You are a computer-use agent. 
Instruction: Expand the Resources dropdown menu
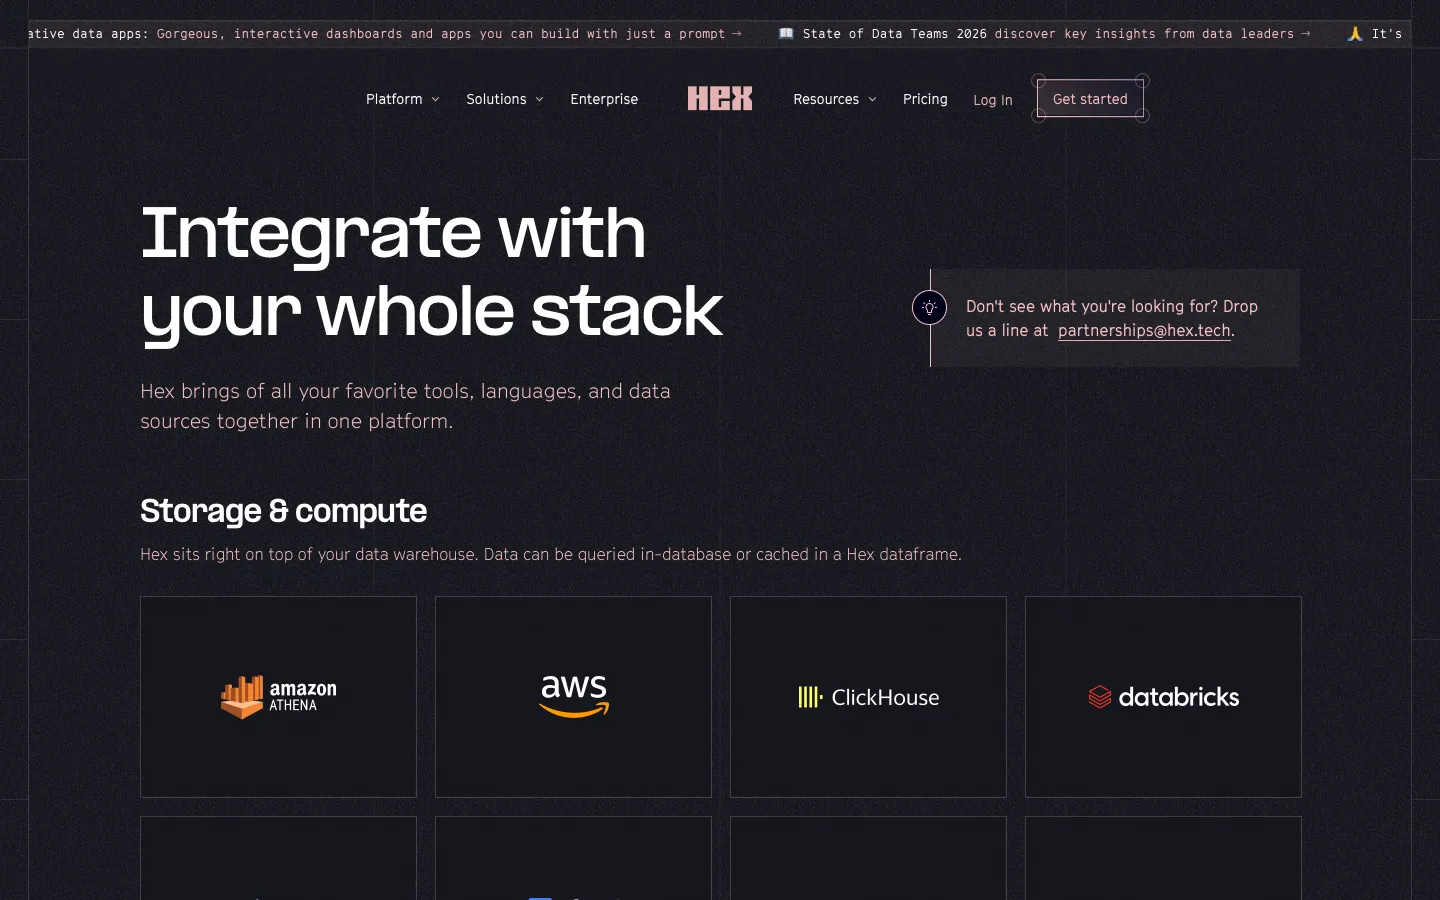click(x=835, y=99)
